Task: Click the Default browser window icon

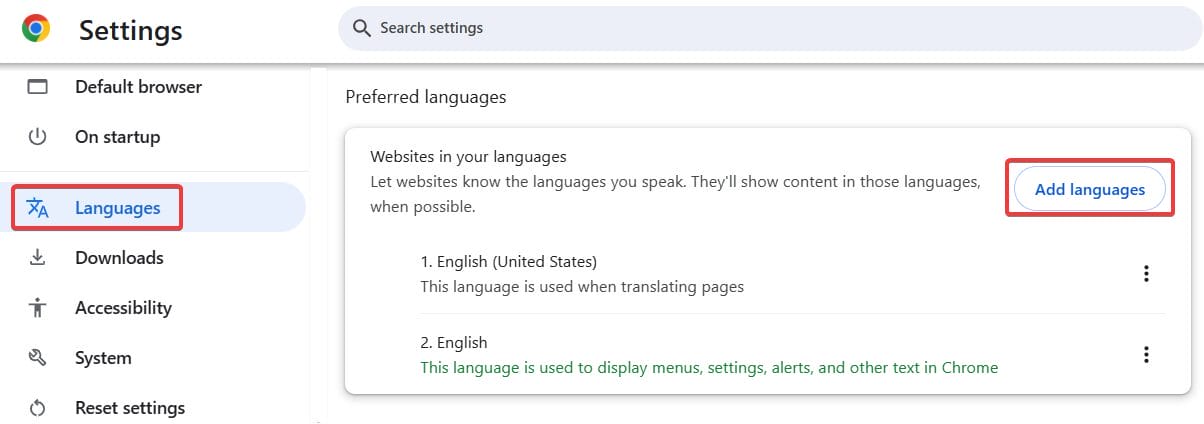Action: point(38,87)
